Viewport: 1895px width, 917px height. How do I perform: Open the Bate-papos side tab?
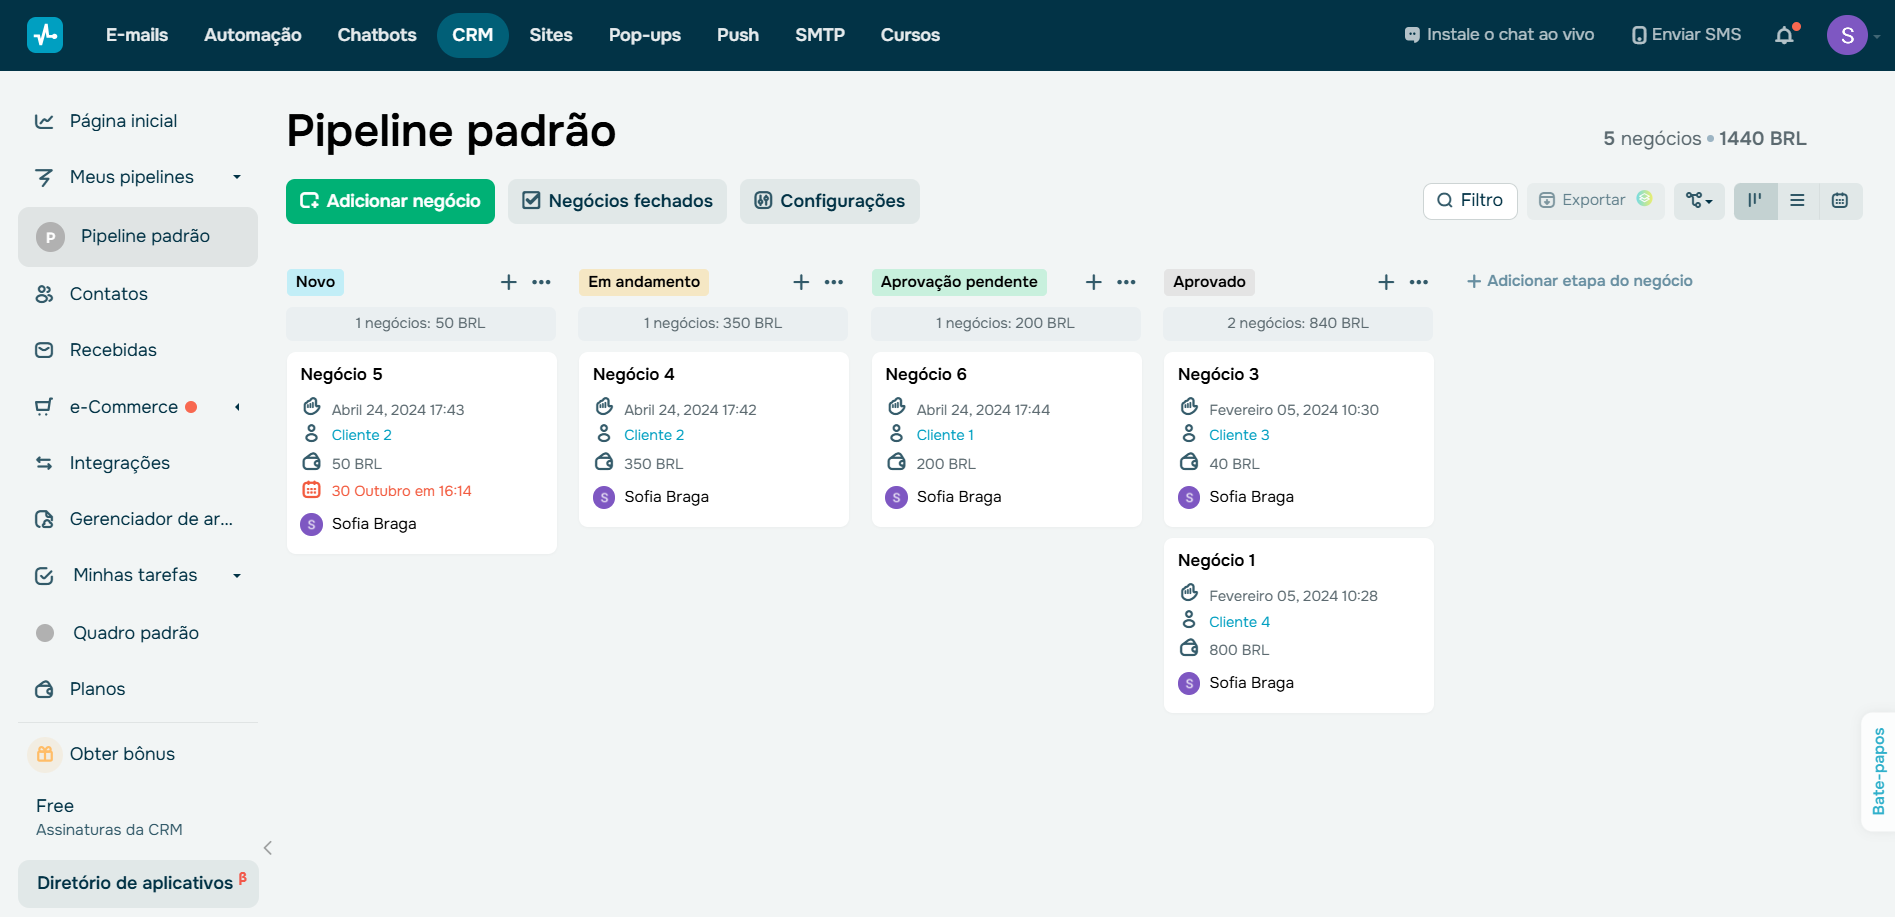pos(1878,771)
